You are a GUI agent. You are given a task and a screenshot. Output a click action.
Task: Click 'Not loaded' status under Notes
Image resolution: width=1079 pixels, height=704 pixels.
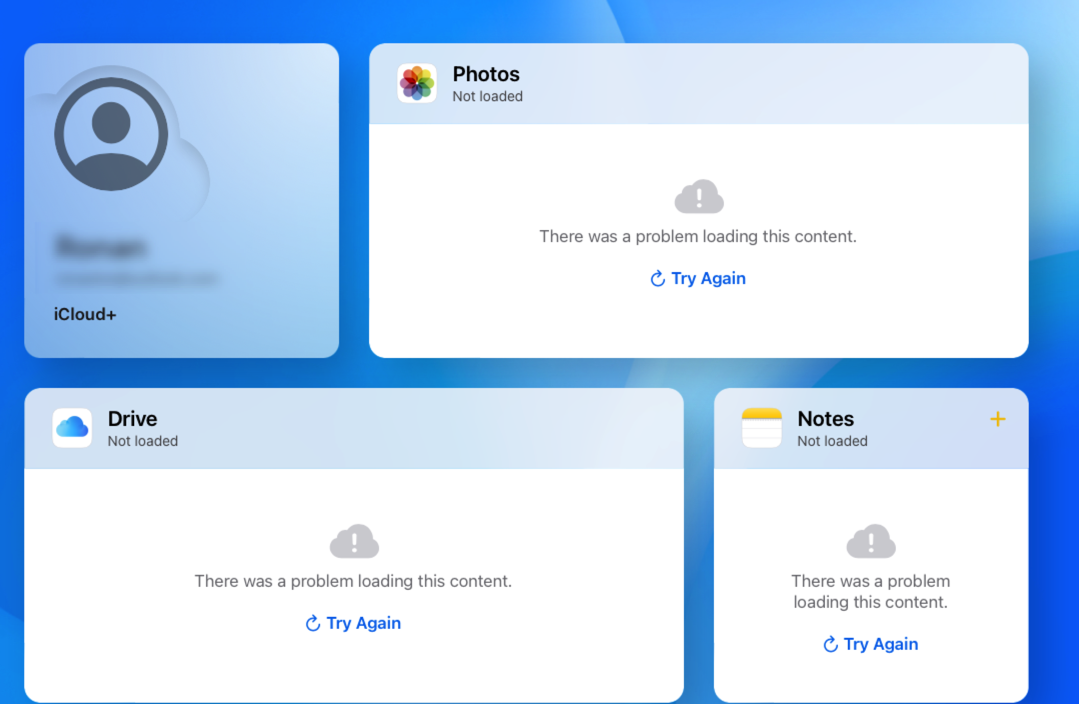[x=832, y=441]
